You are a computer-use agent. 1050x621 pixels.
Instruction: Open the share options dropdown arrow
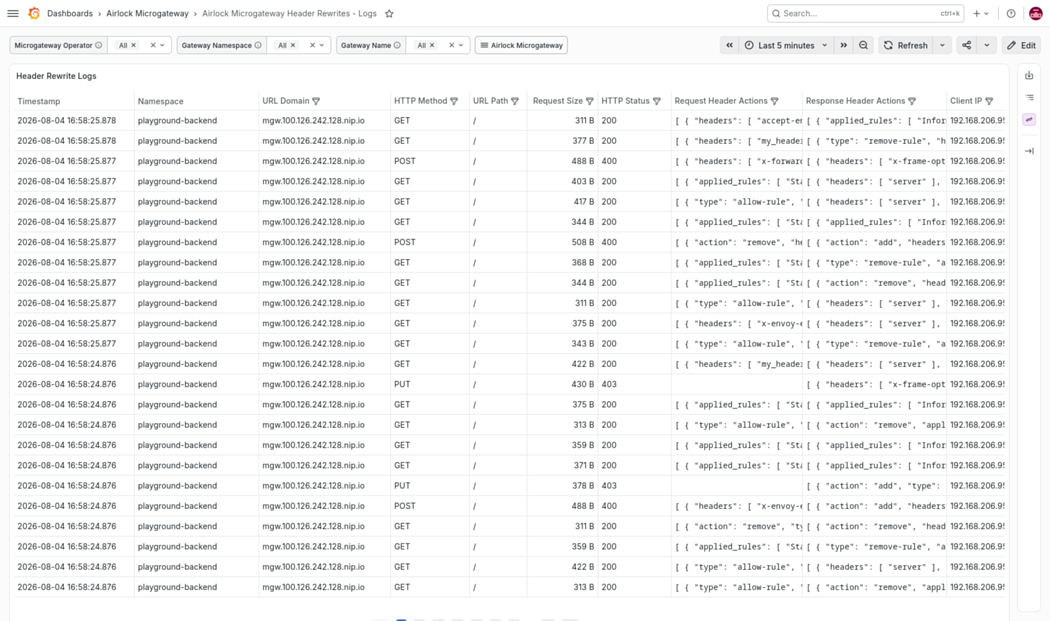pyautogui.click(x=986, y=46)
